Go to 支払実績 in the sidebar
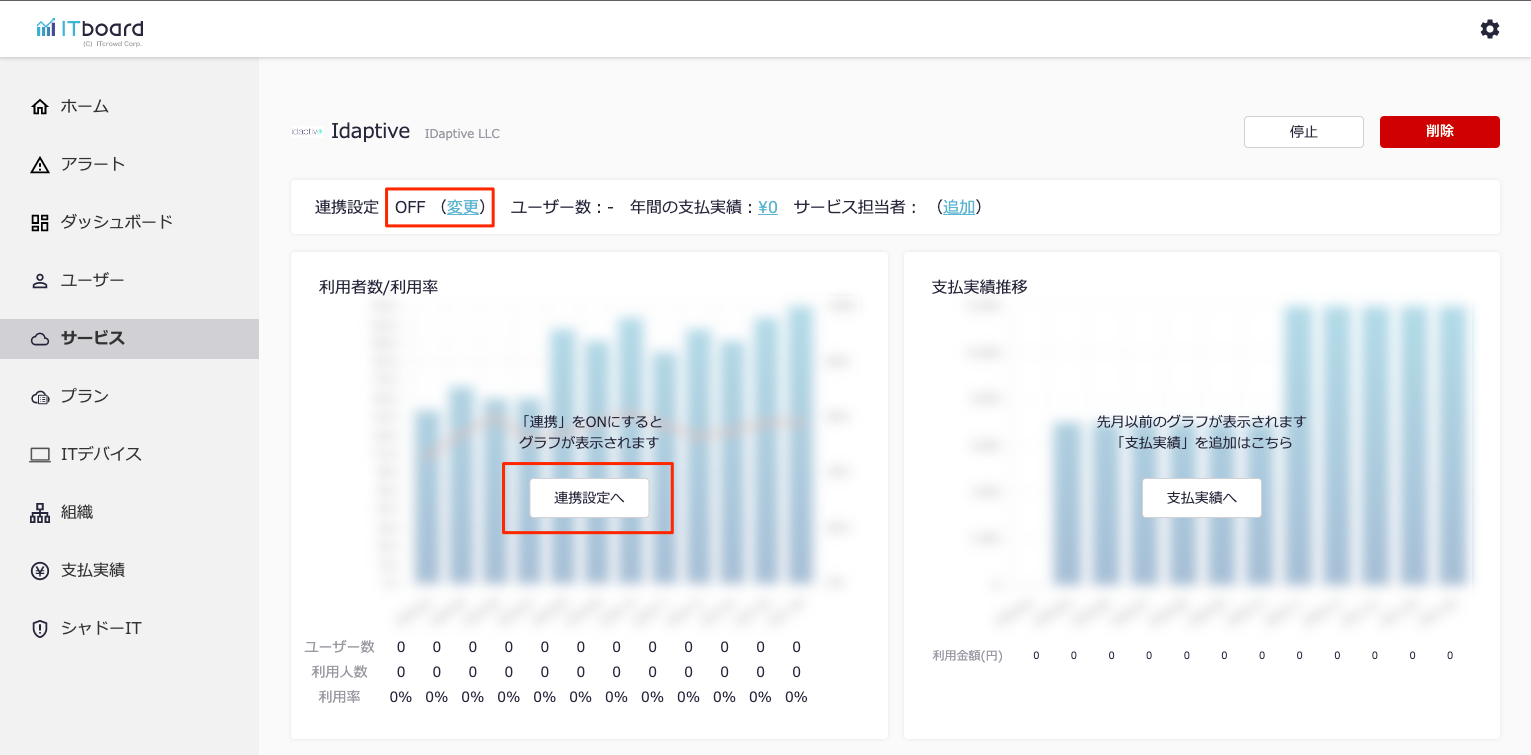Image resolution: width=1531 pixels, height=755 pixels. pos(92,570)
